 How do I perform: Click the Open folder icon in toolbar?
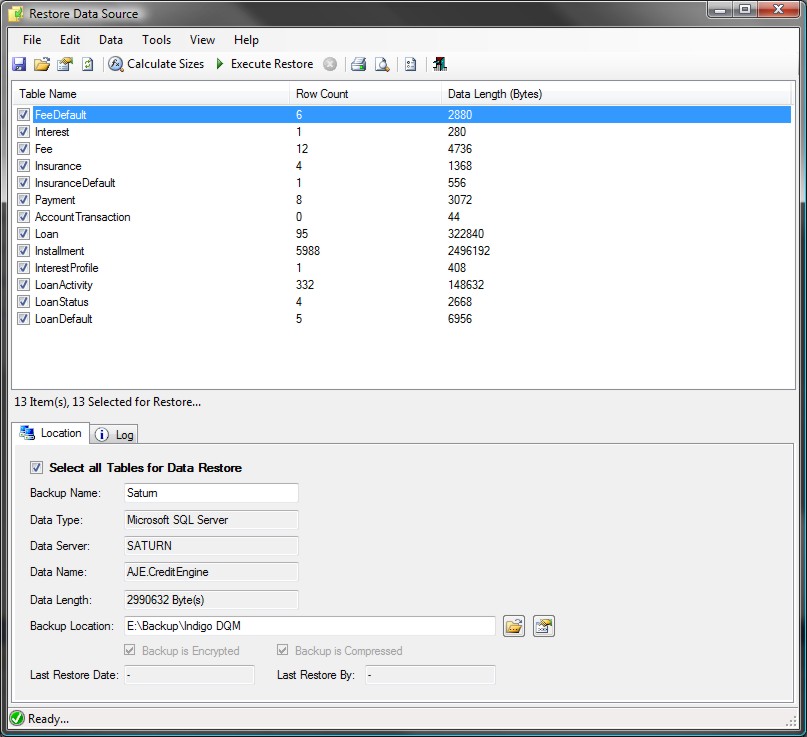point(41,64)
